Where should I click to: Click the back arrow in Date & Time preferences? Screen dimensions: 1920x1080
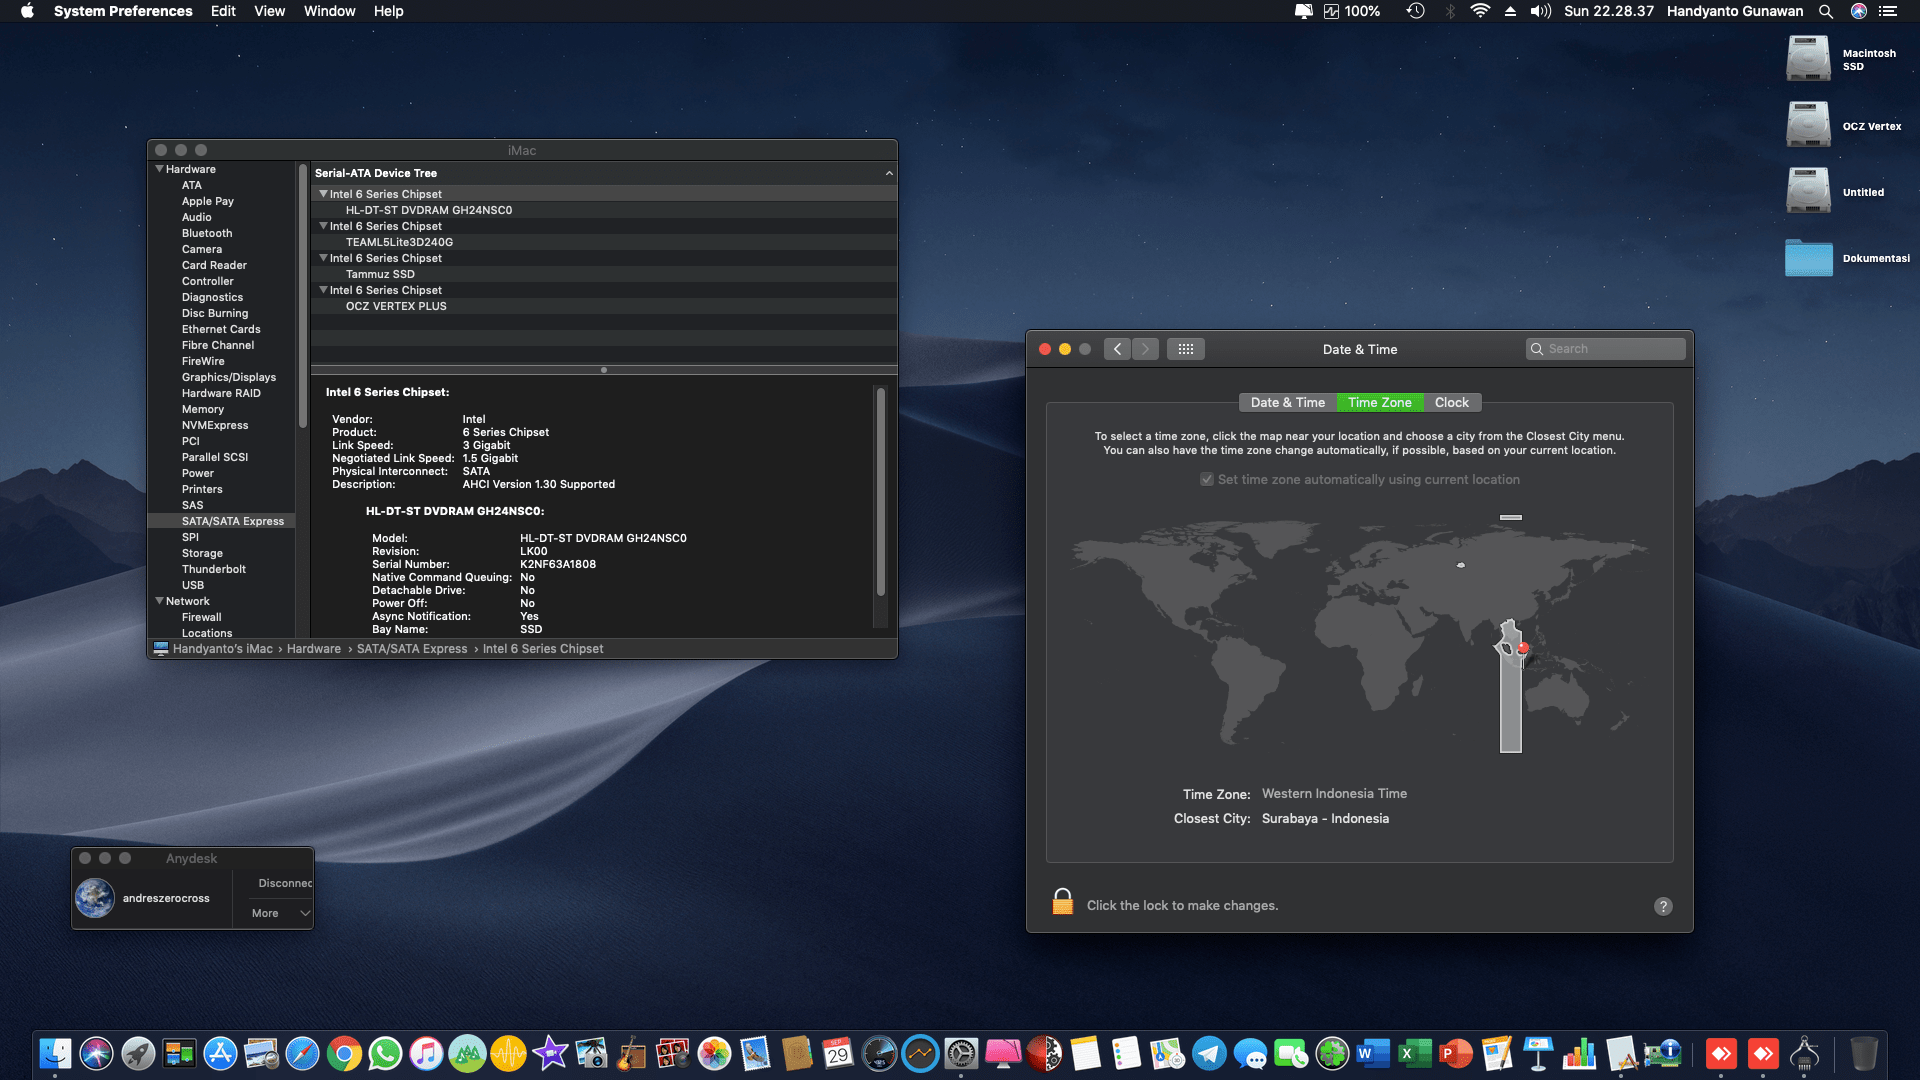(1117, 348)
